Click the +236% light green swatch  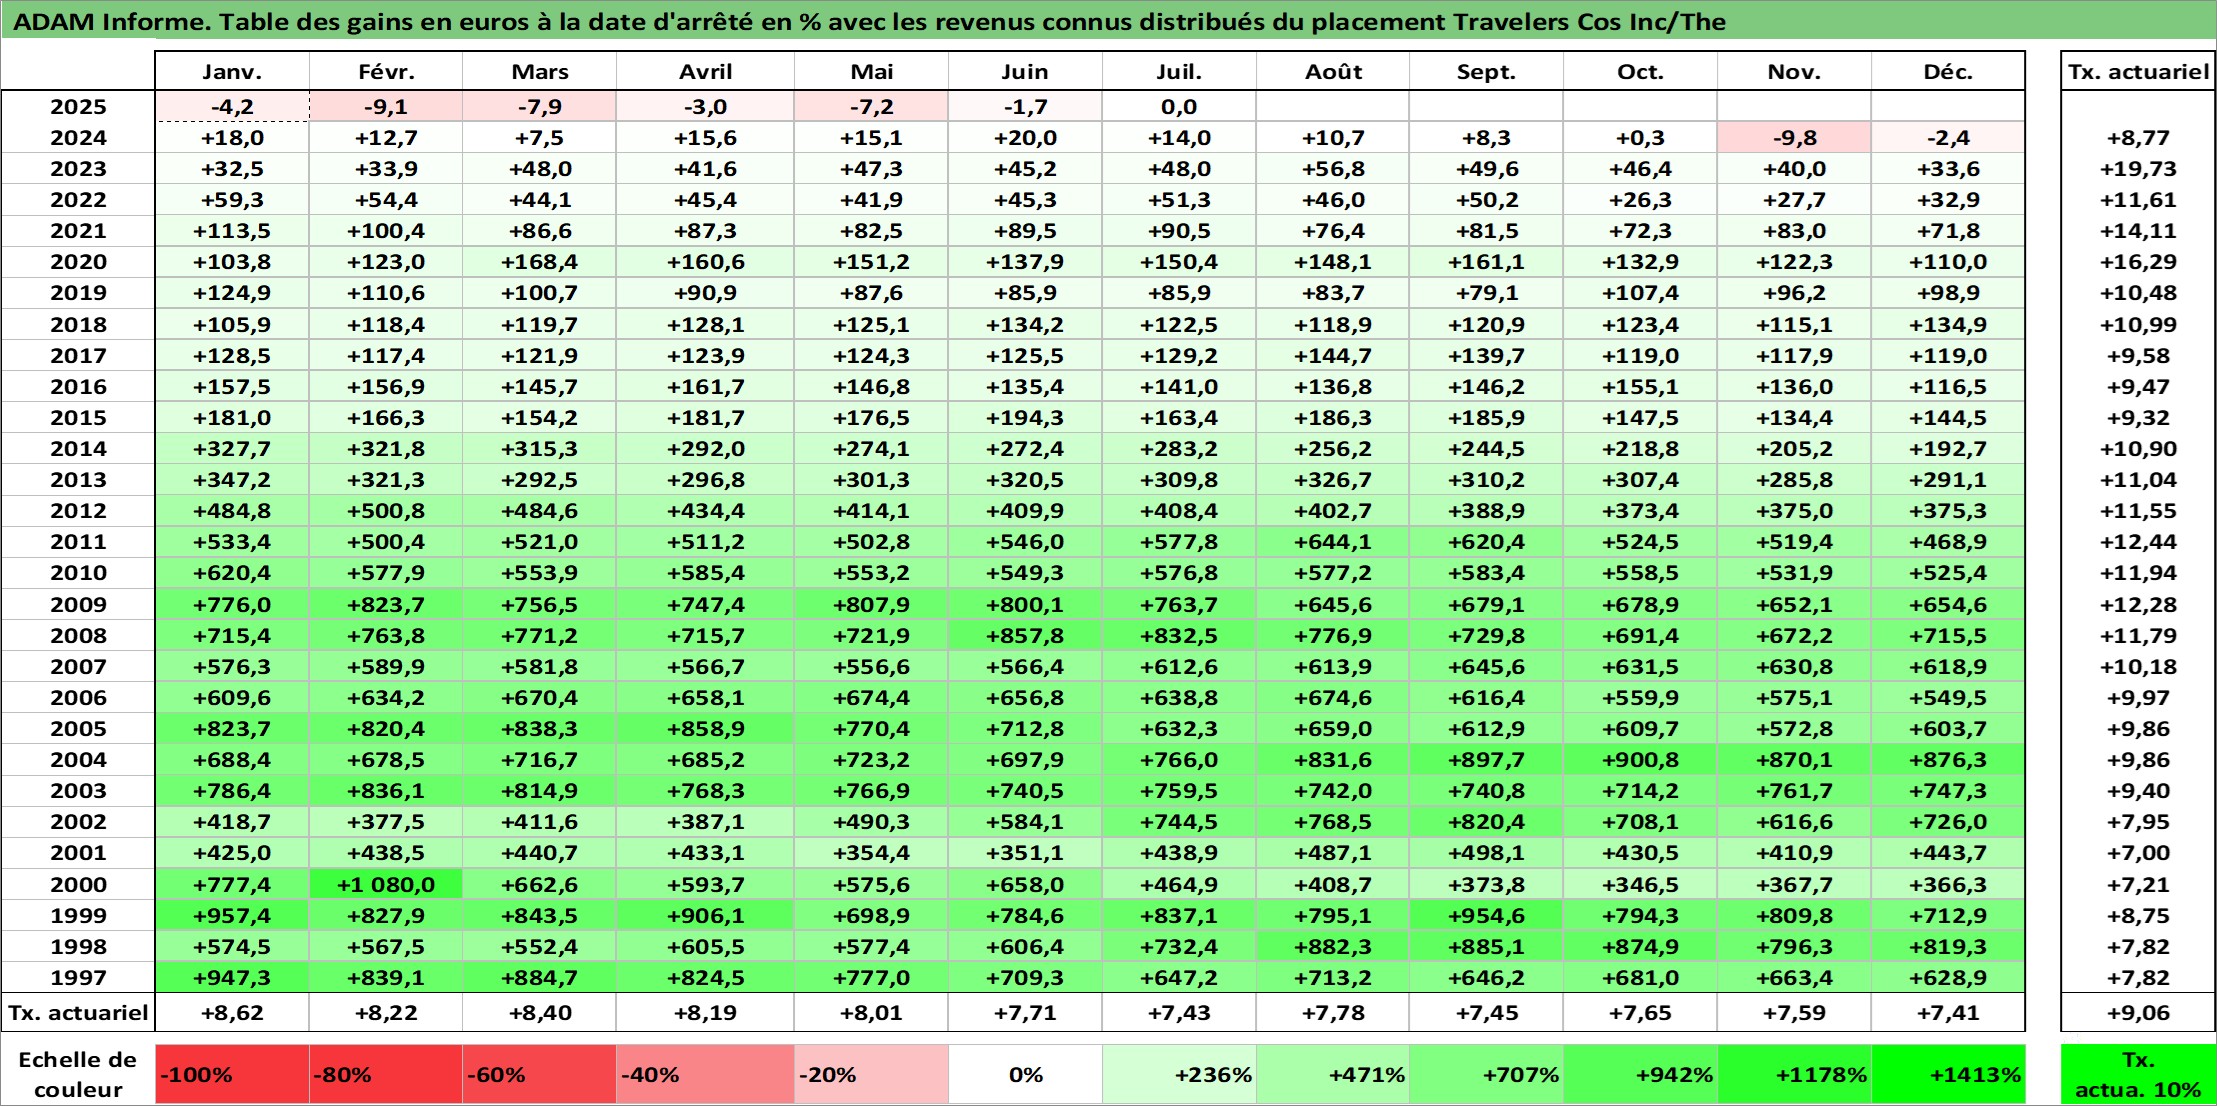click(x=1179, y=1075)
